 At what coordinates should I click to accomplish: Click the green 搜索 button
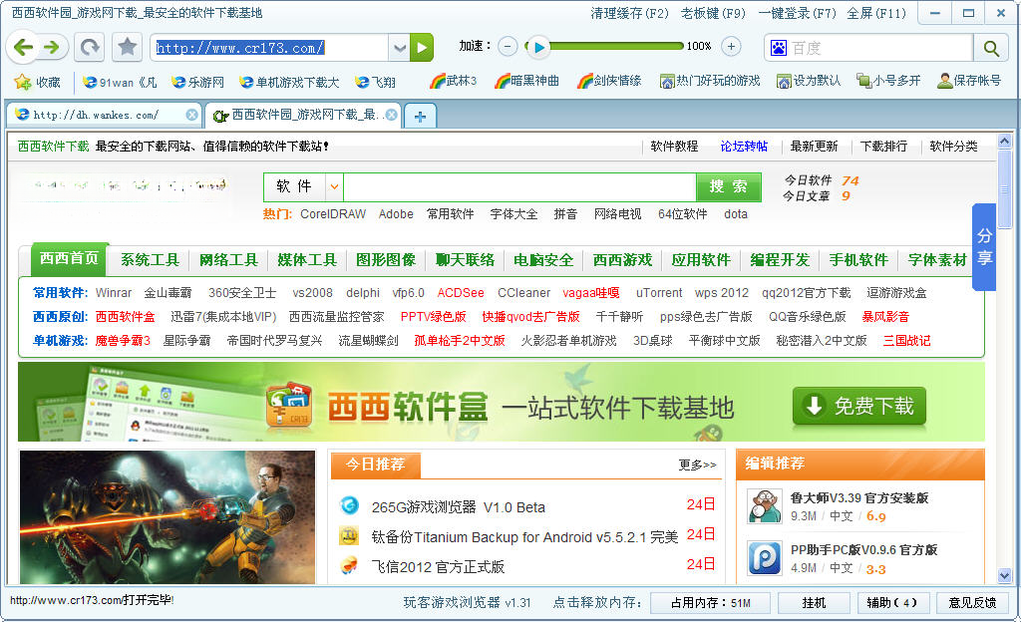[729, 187]
